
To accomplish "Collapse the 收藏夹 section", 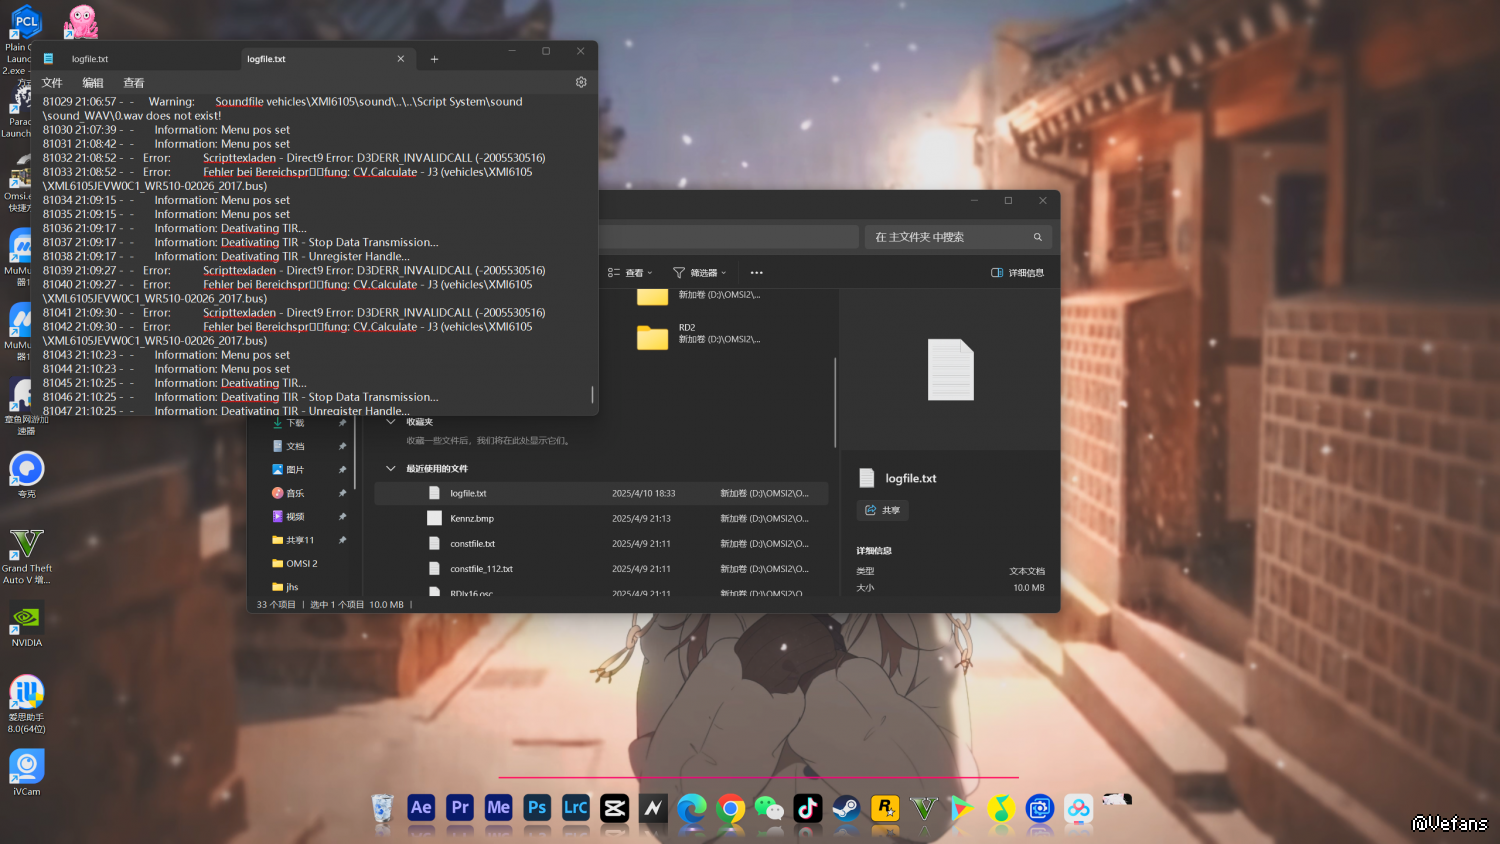I will pos(391,422).
